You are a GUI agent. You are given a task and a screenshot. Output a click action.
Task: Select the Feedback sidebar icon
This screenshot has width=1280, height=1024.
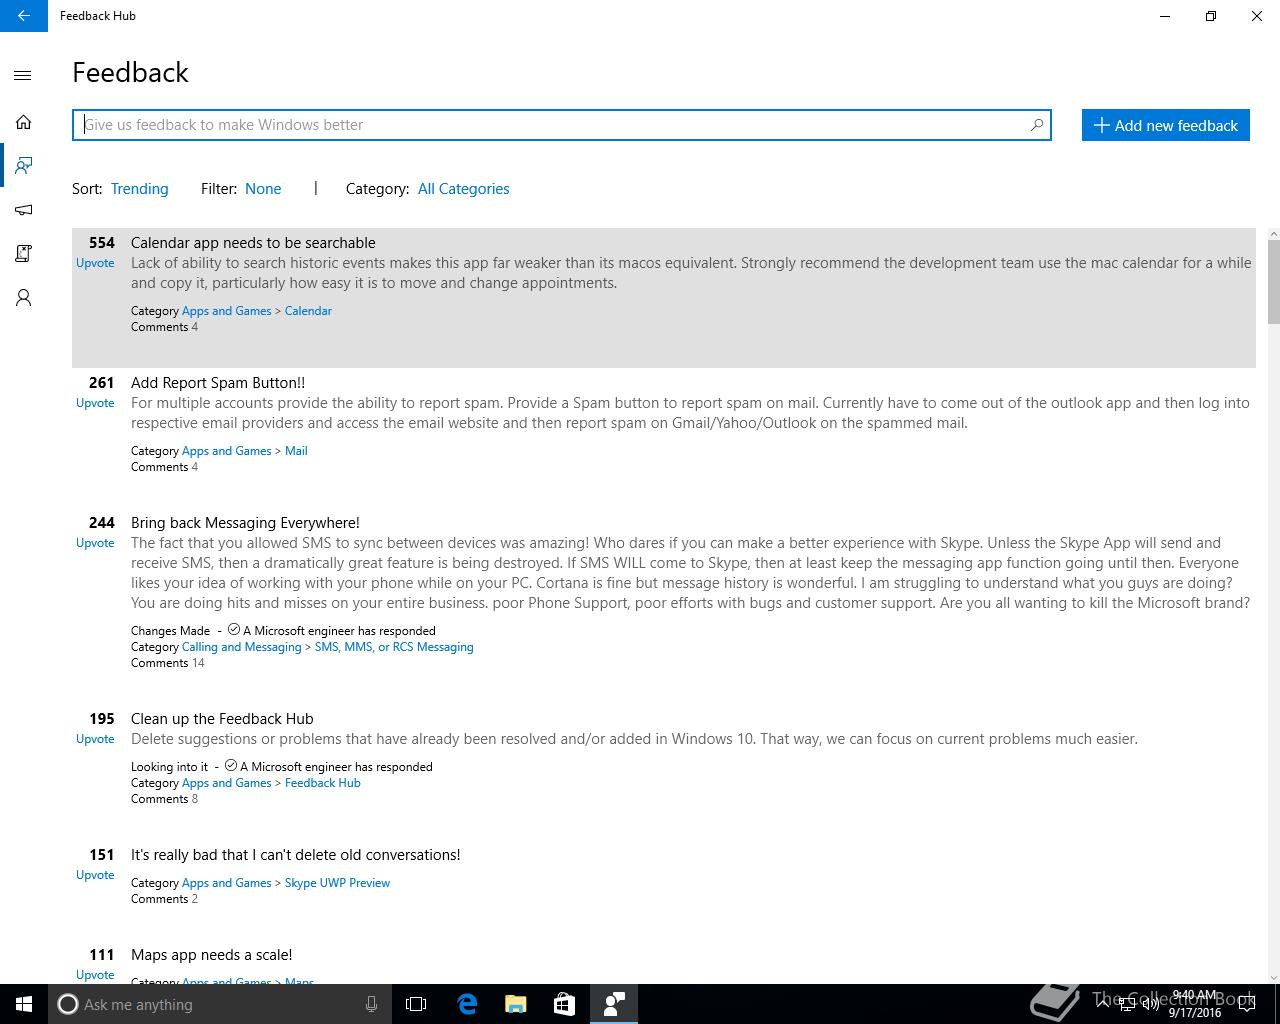(x=23, y=165)
